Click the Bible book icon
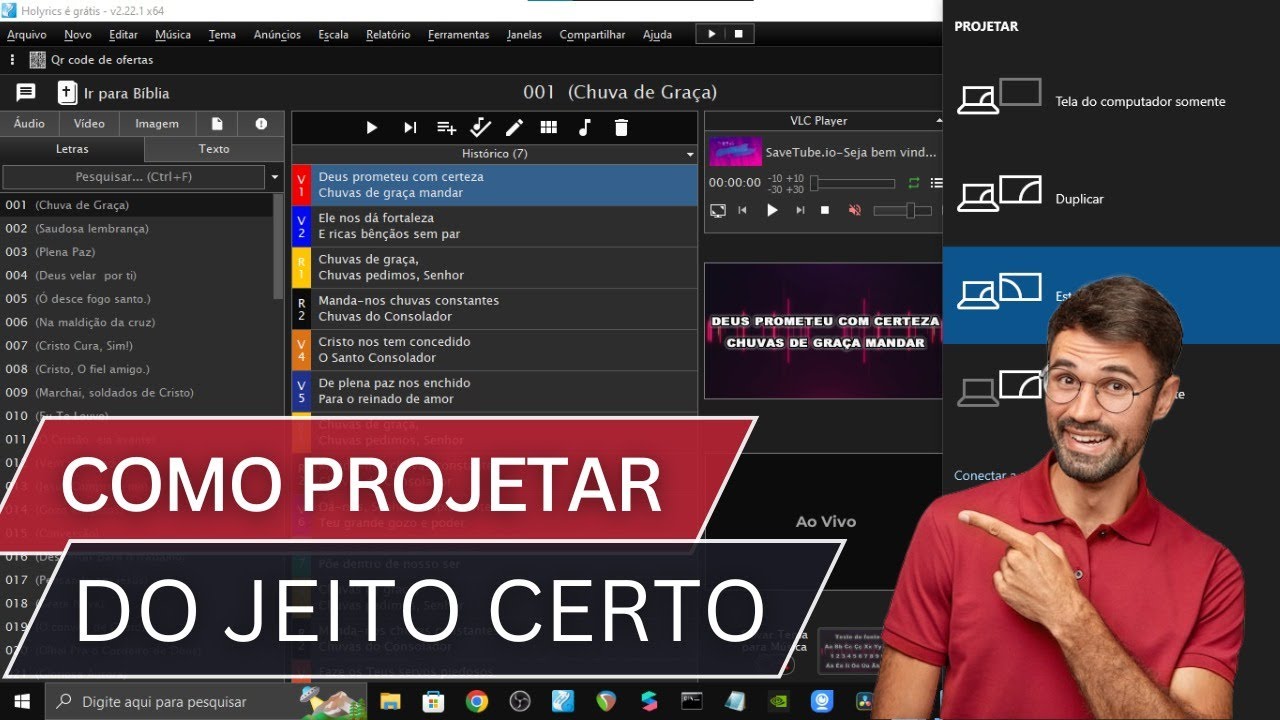 [67, 93]
